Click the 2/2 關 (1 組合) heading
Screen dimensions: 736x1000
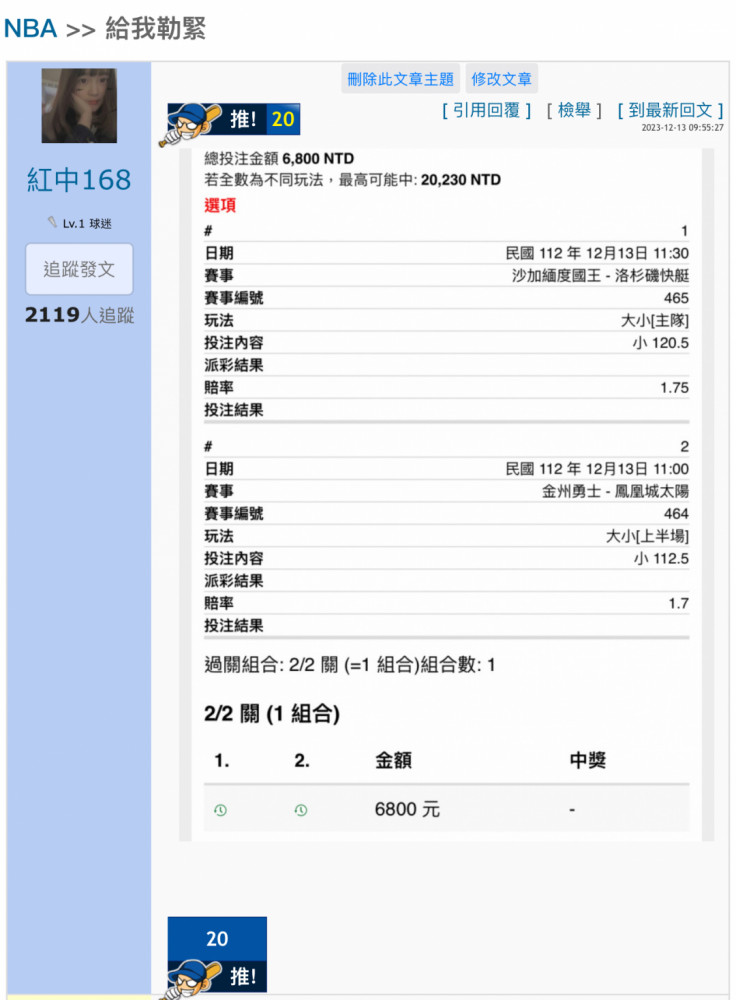272,713
